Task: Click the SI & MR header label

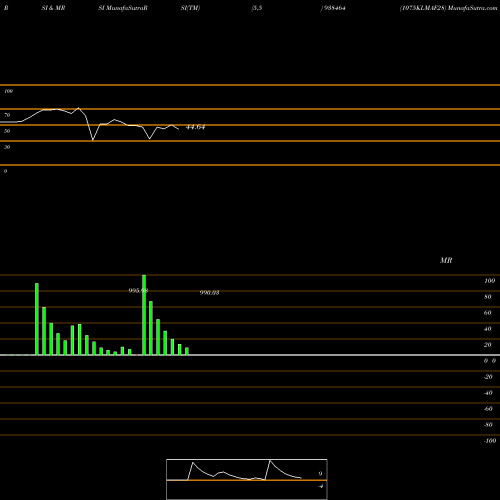Action: tap(53, 8)
